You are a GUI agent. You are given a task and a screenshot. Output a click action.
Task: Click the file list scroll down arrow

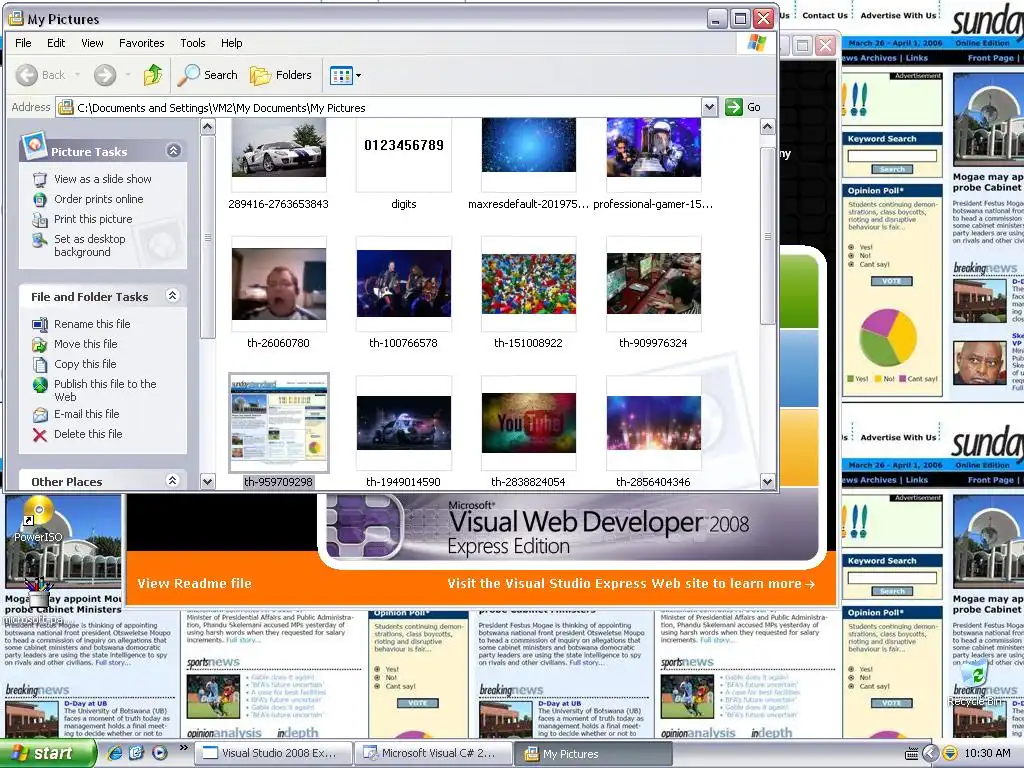pos(767,482)
